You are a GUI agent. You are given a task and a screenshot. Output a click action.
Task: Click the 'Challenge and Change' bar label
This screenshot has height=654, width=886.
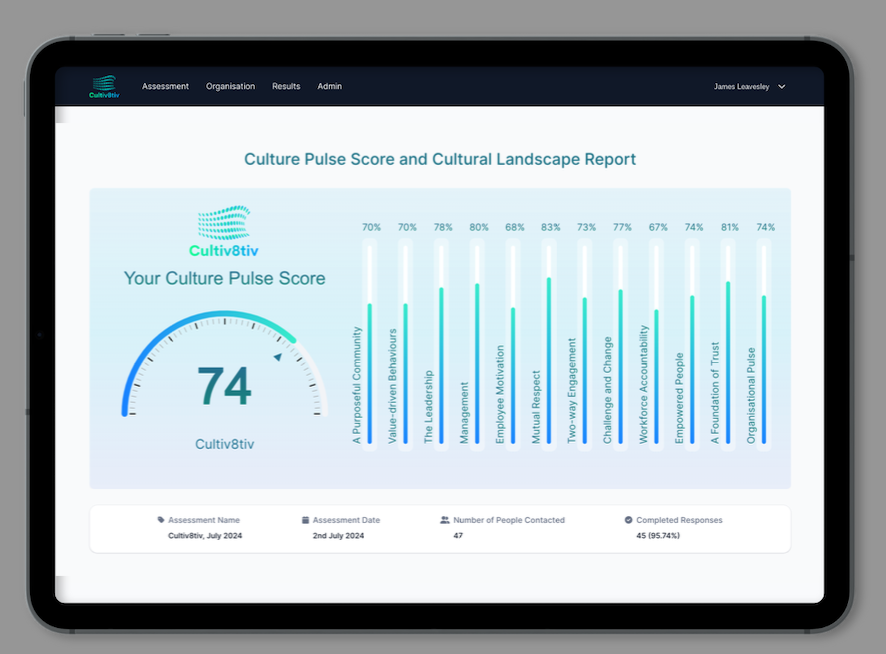point(607,390)
